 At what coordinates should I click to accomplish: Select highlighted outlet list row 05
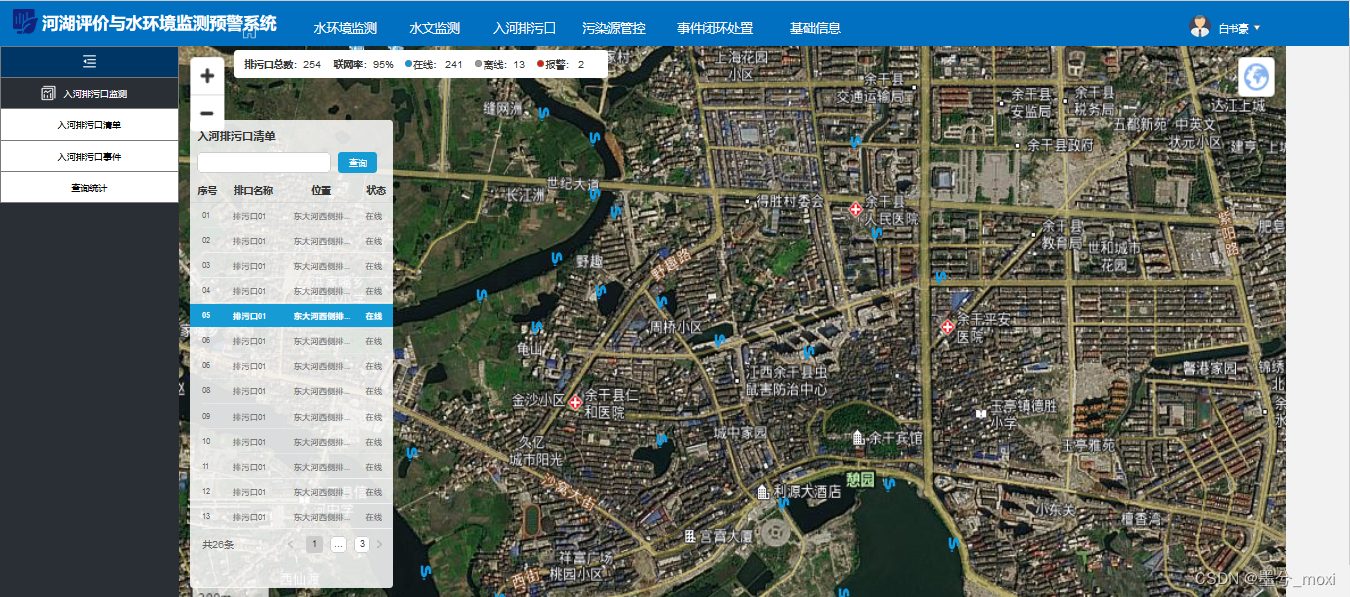291,316
